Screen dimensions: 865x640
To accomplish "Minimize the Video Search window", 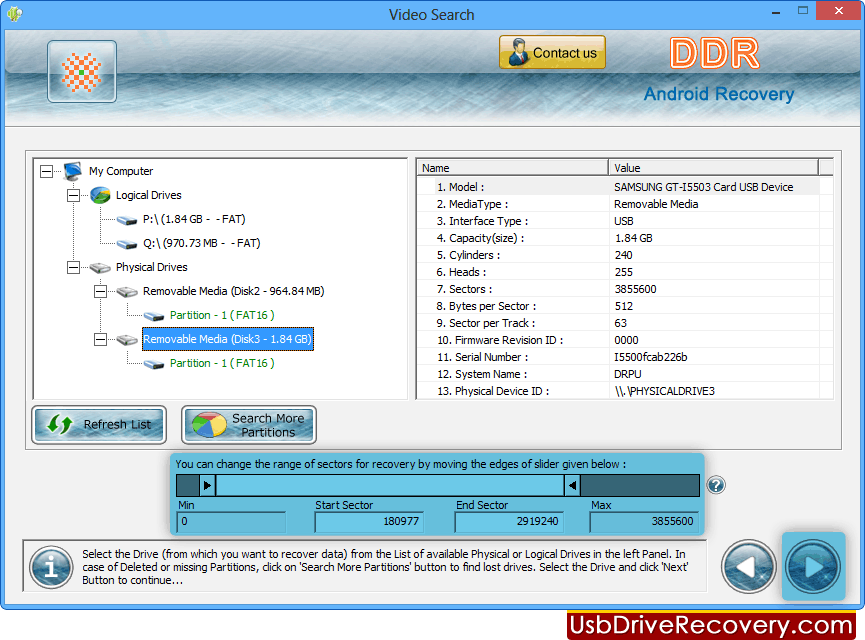I will pos(776,12).
